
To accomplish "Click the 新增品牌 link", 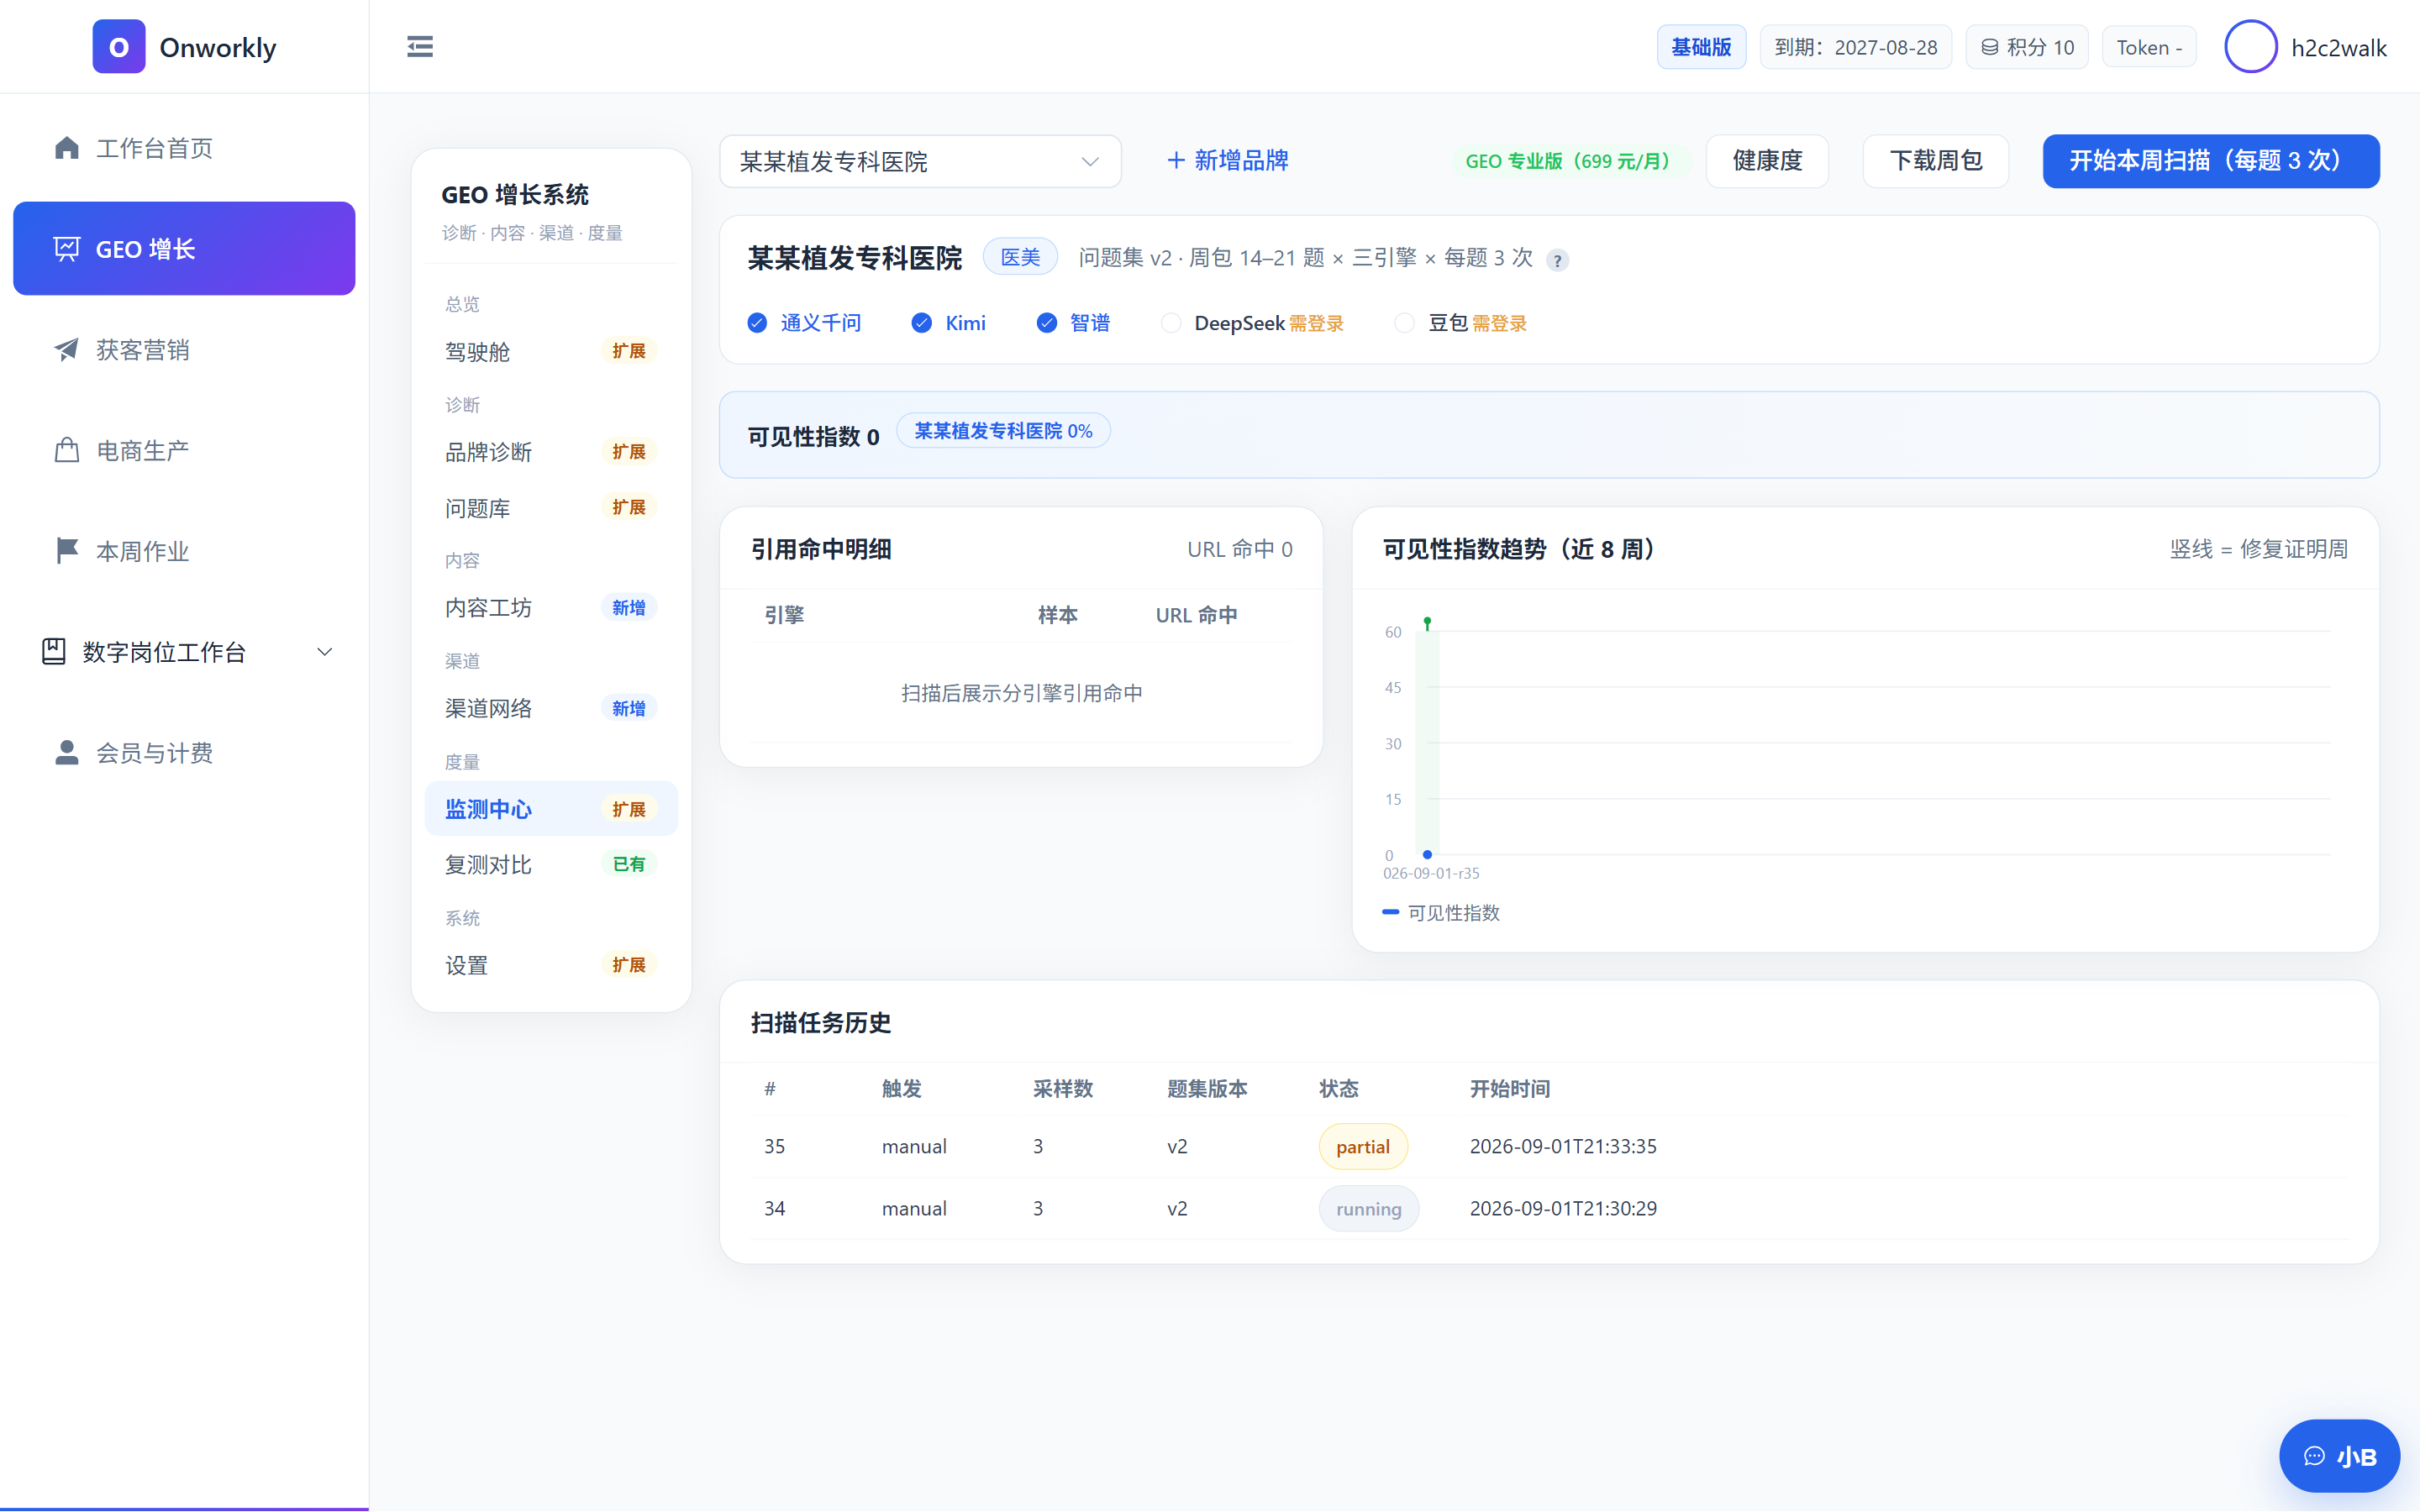I will [x=1227, y=161].
